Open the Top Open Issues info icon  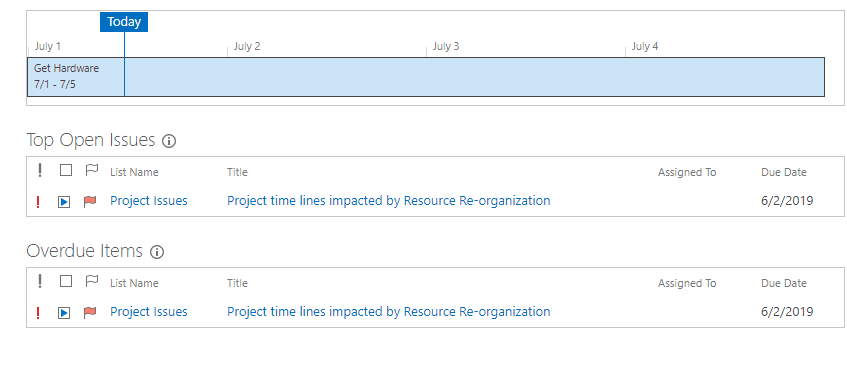point(169,142)
